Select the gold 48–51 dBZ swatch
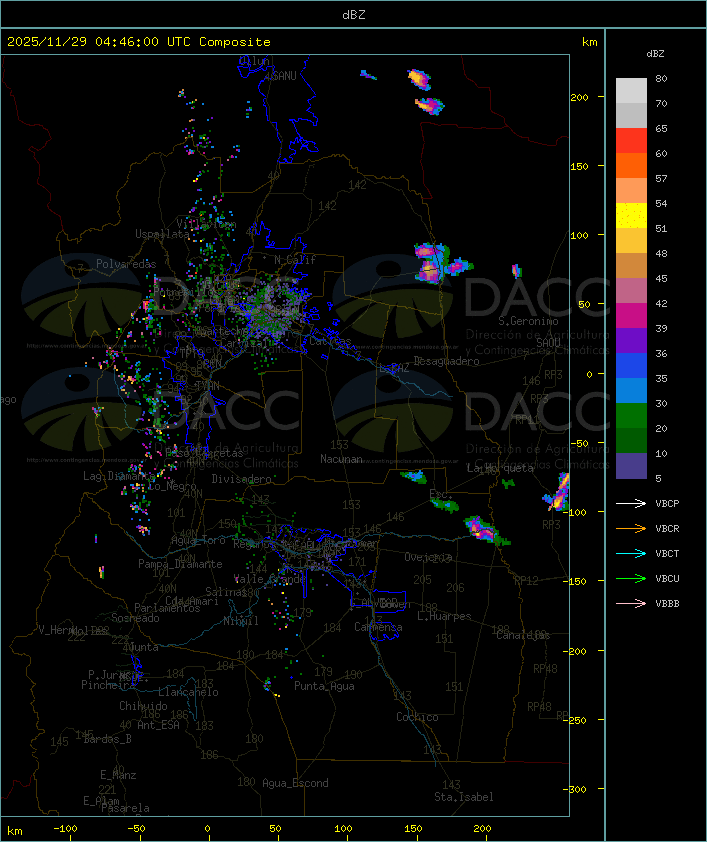 click(x=631, y=241)
